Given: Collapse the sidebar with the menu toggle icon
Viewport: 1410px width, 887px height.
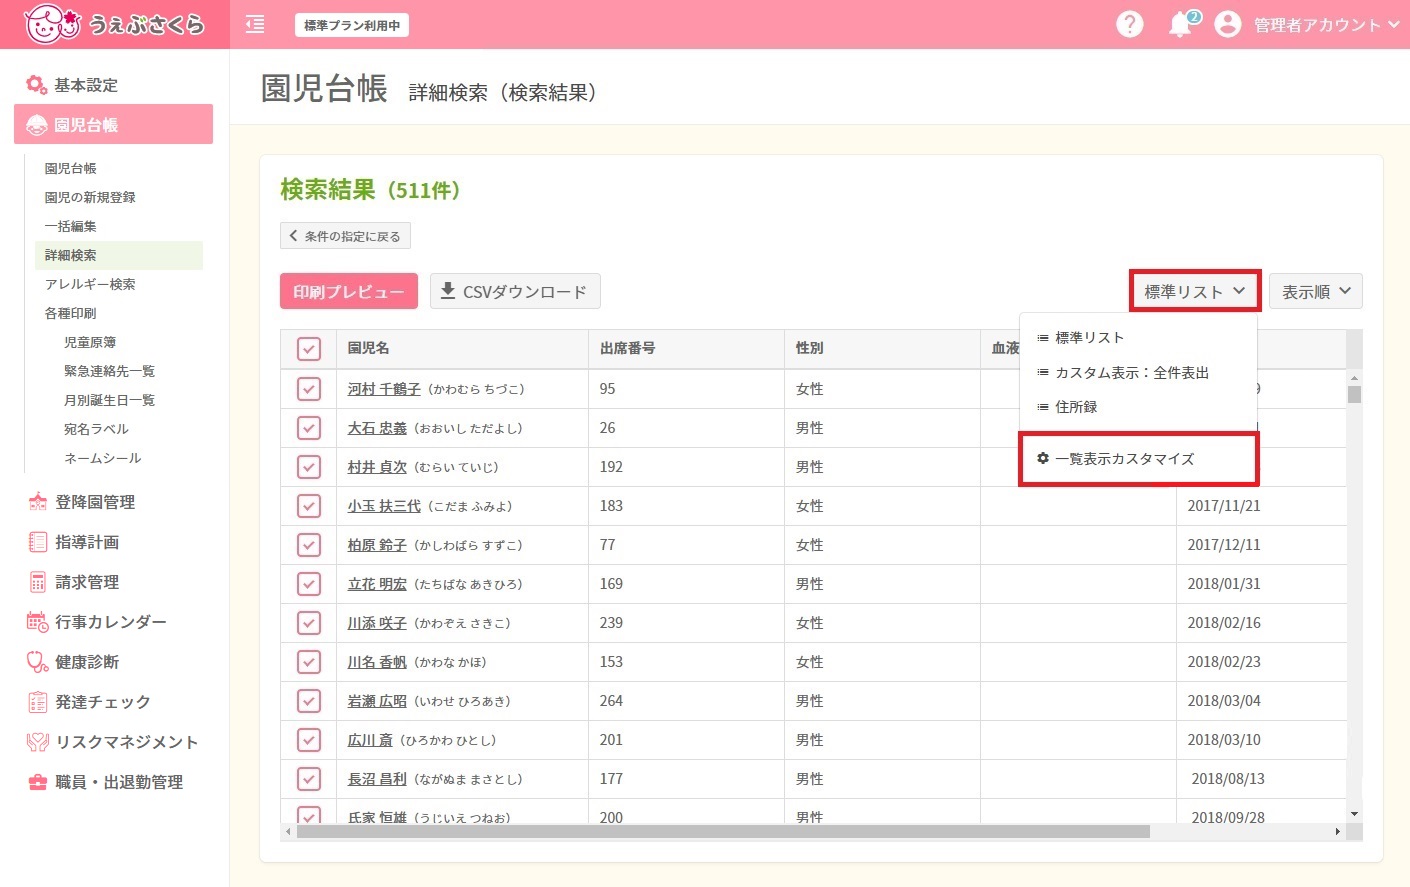Looking at the screenshot, I should coord(255,24).
